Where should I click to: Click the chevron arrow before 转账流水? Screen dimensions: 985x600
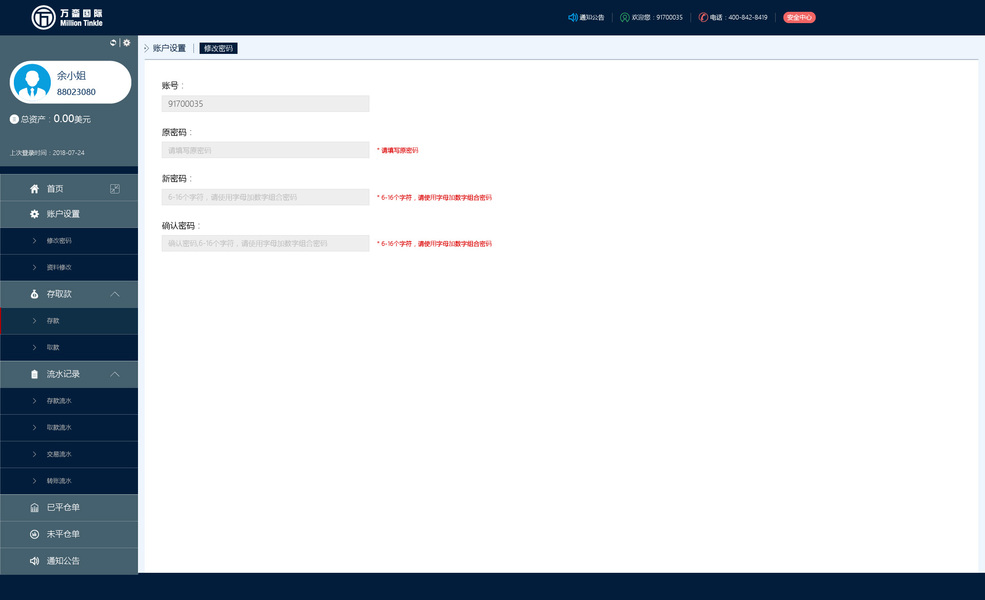pyautogui.click(x=35, y=481)
